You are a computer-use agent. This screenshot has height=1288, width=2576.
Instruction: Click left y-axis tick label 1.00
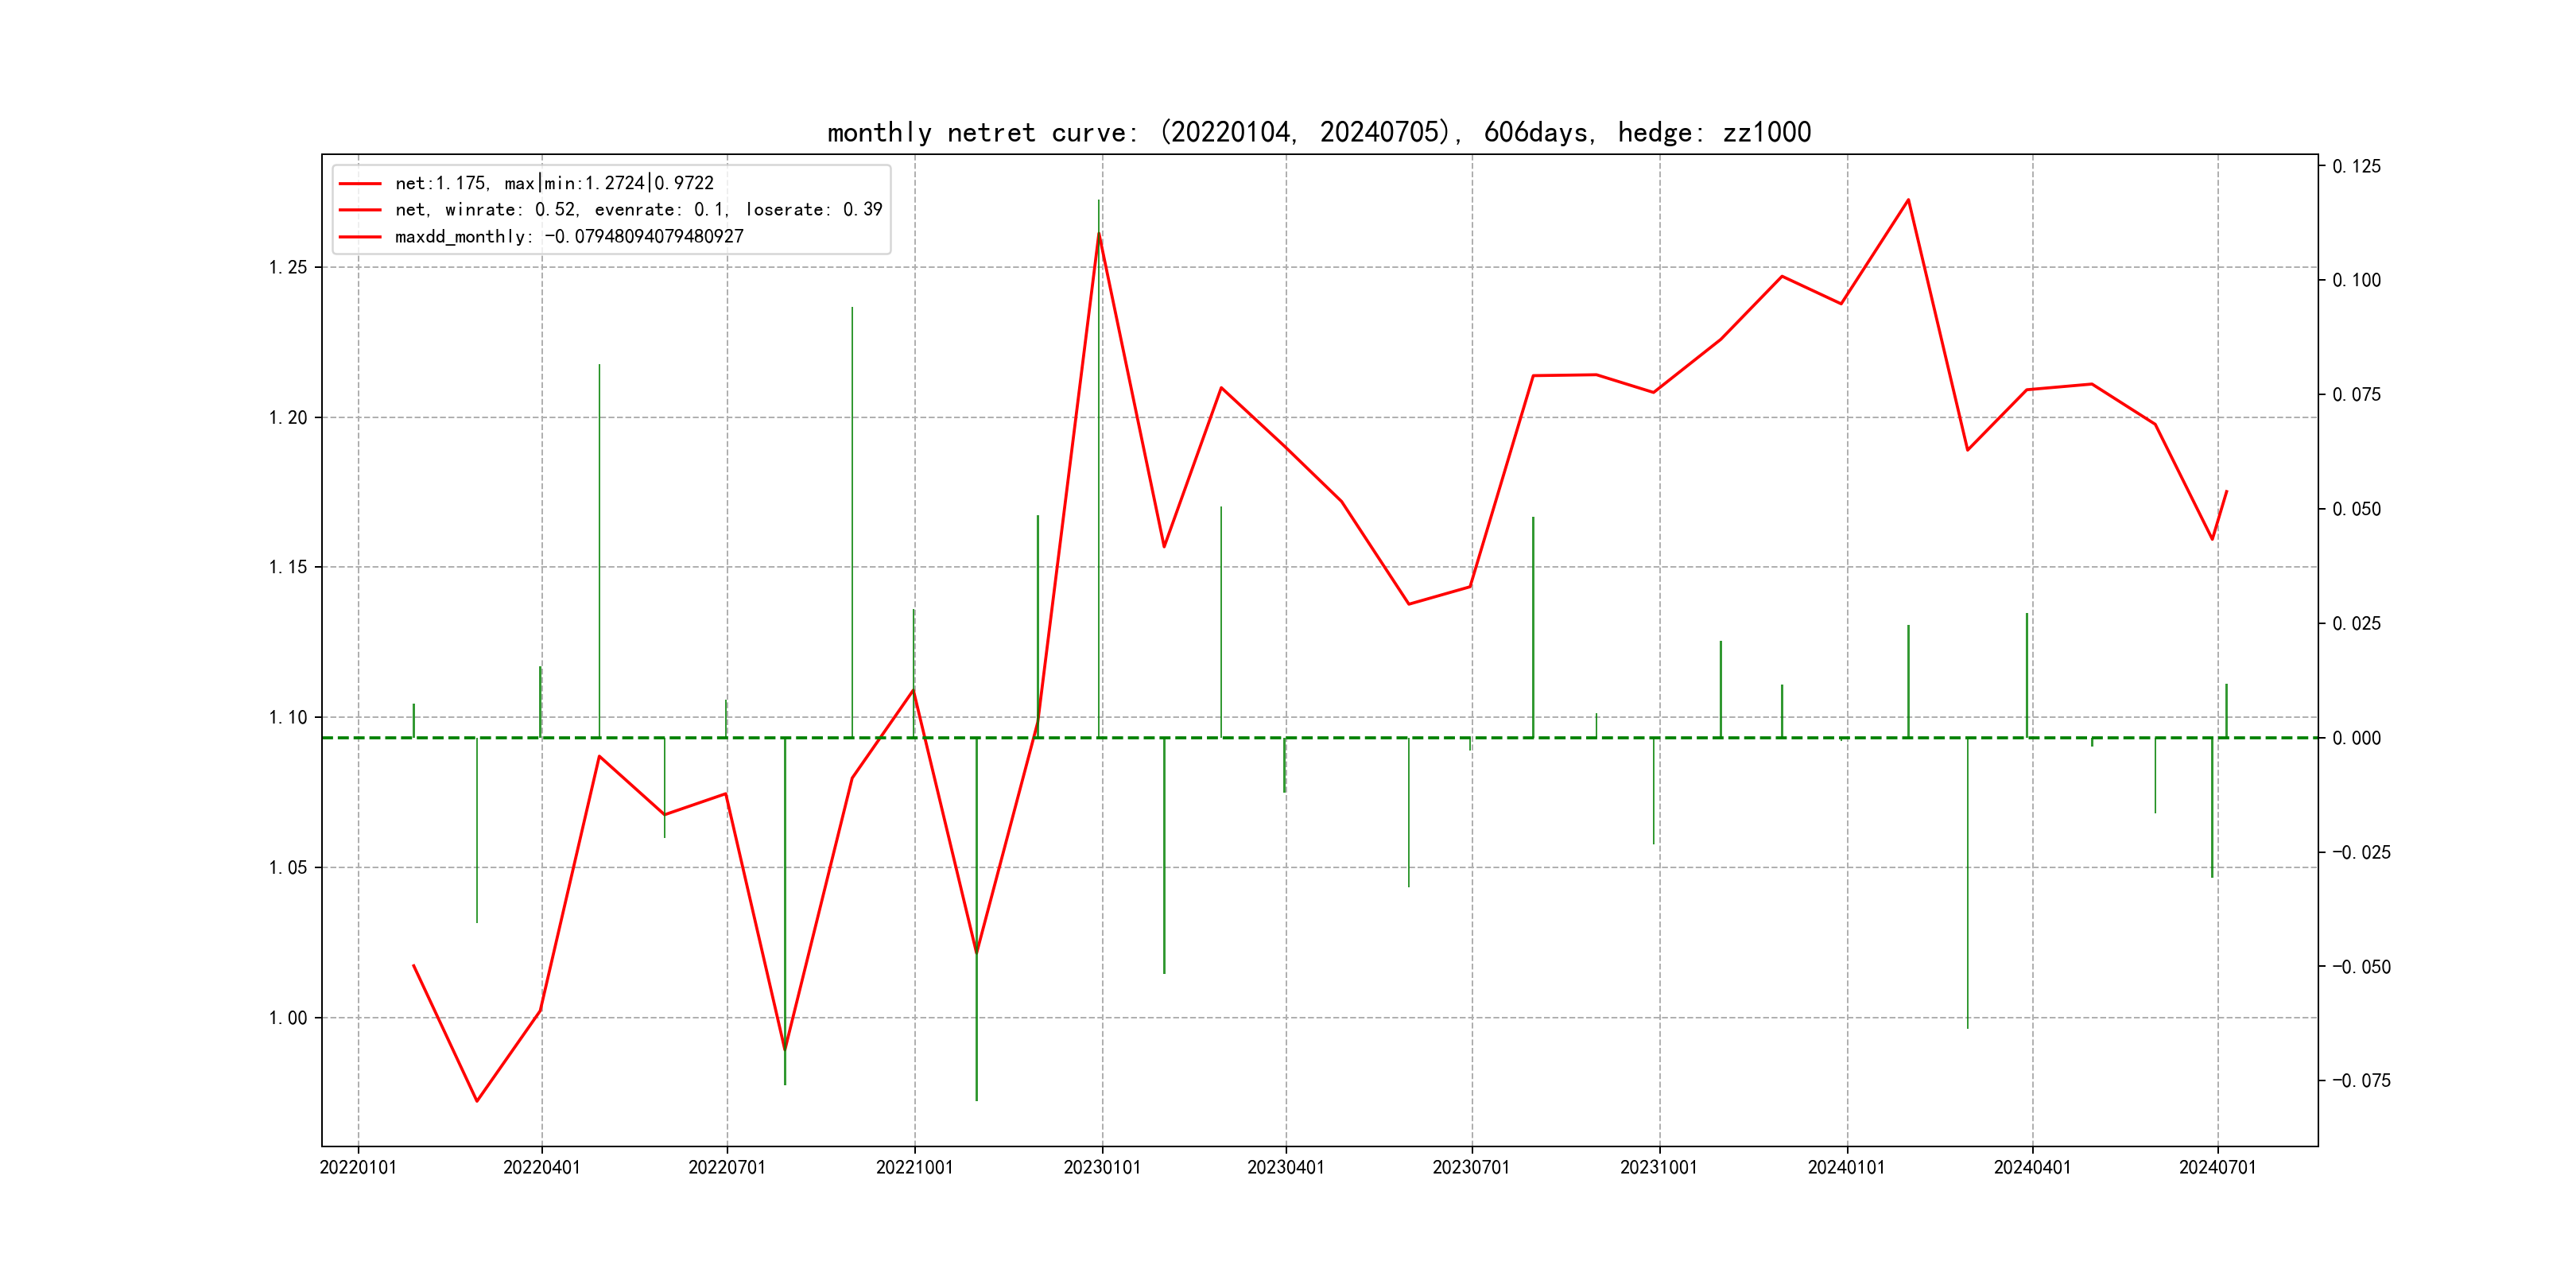point(288,1018)
